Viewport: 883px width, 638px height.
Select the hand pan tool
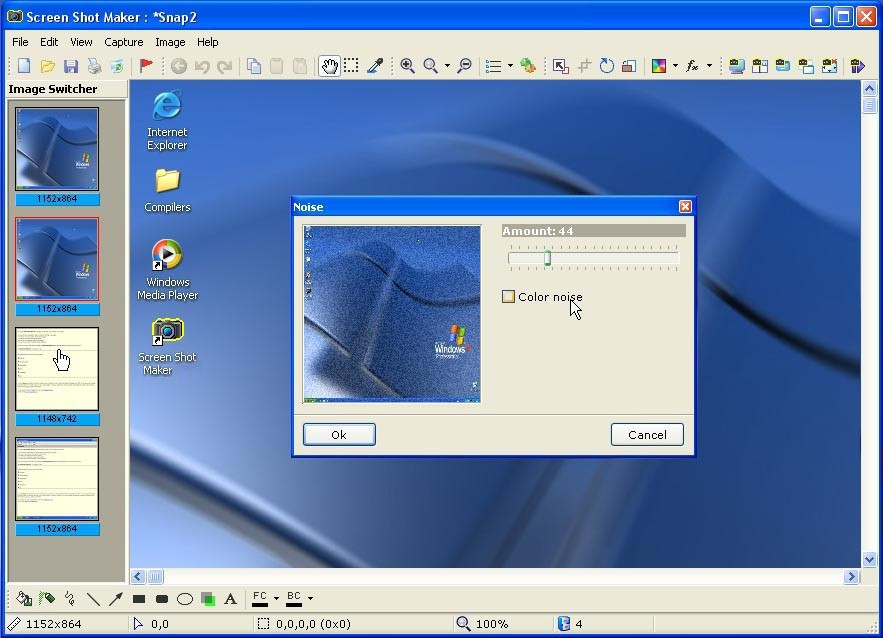point(329,66)
